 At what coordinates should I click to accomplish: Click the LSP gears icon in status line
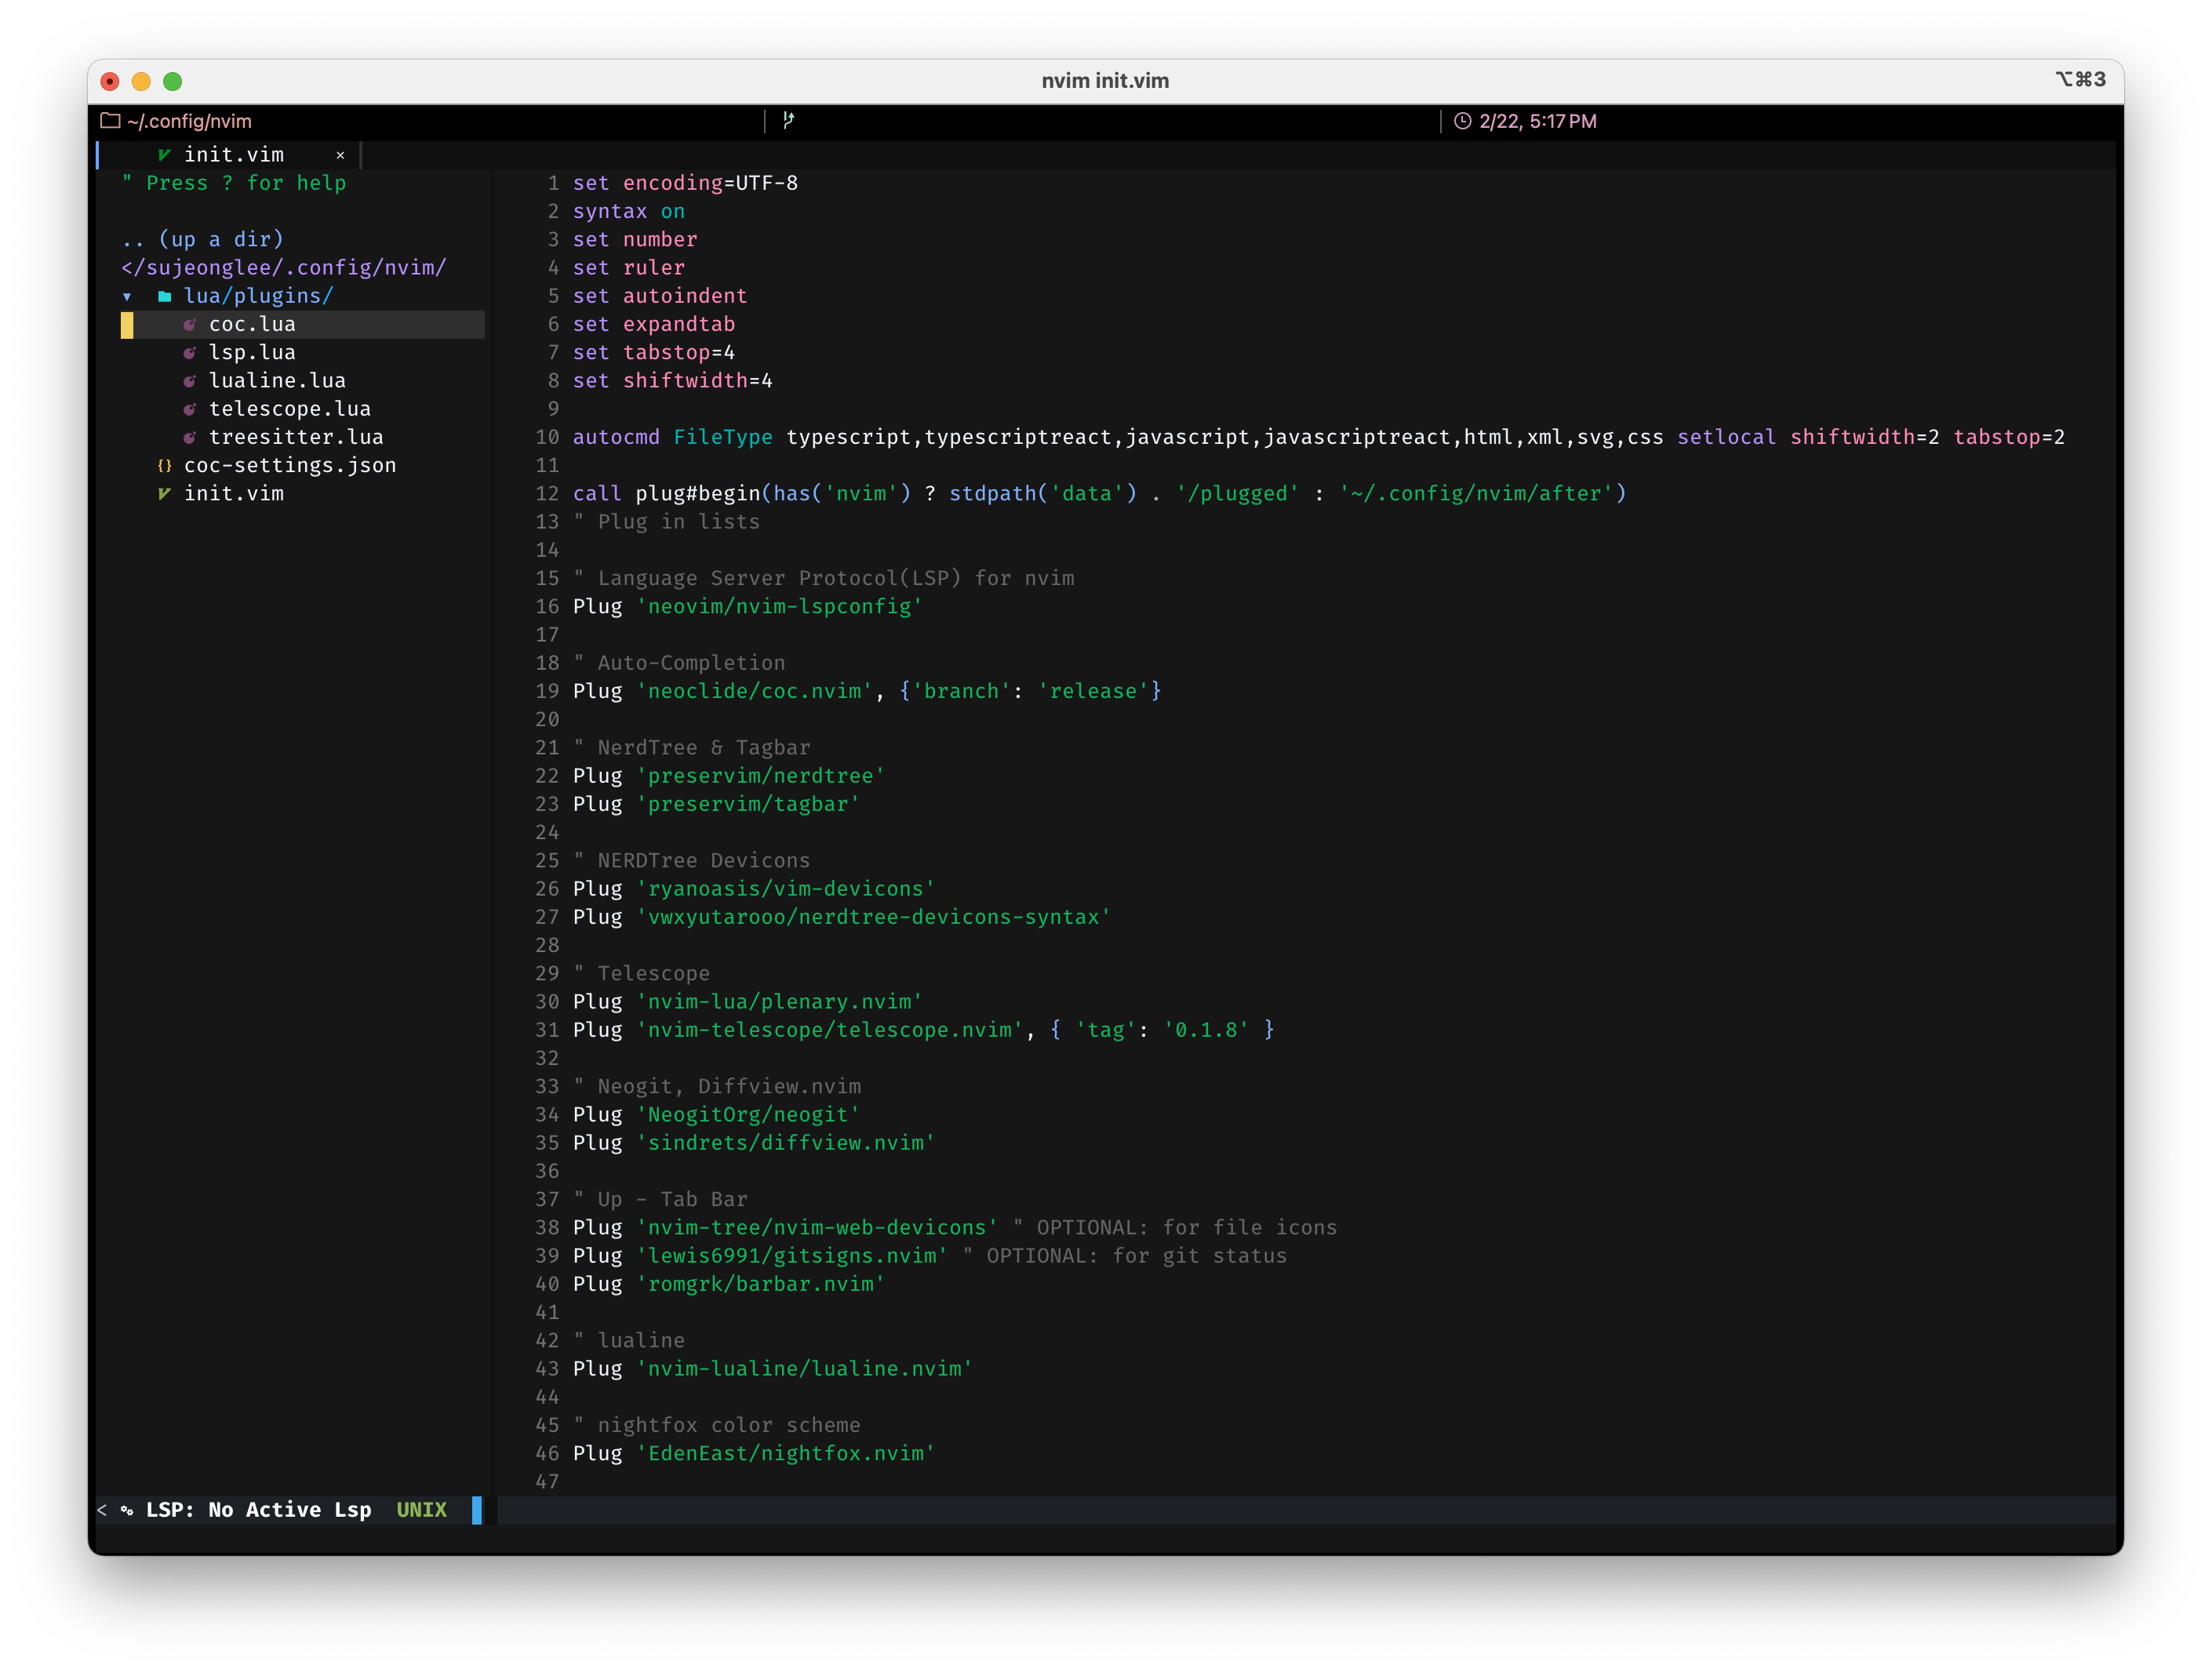(127, 1510)
